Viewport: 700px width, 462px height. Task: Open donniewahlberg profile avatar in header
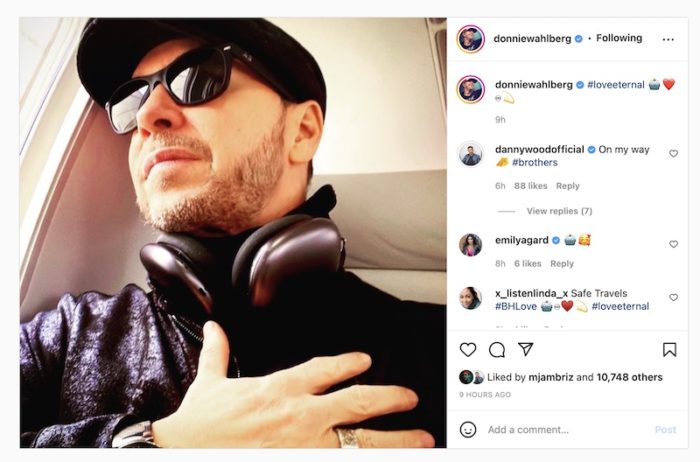pos(471,39)
